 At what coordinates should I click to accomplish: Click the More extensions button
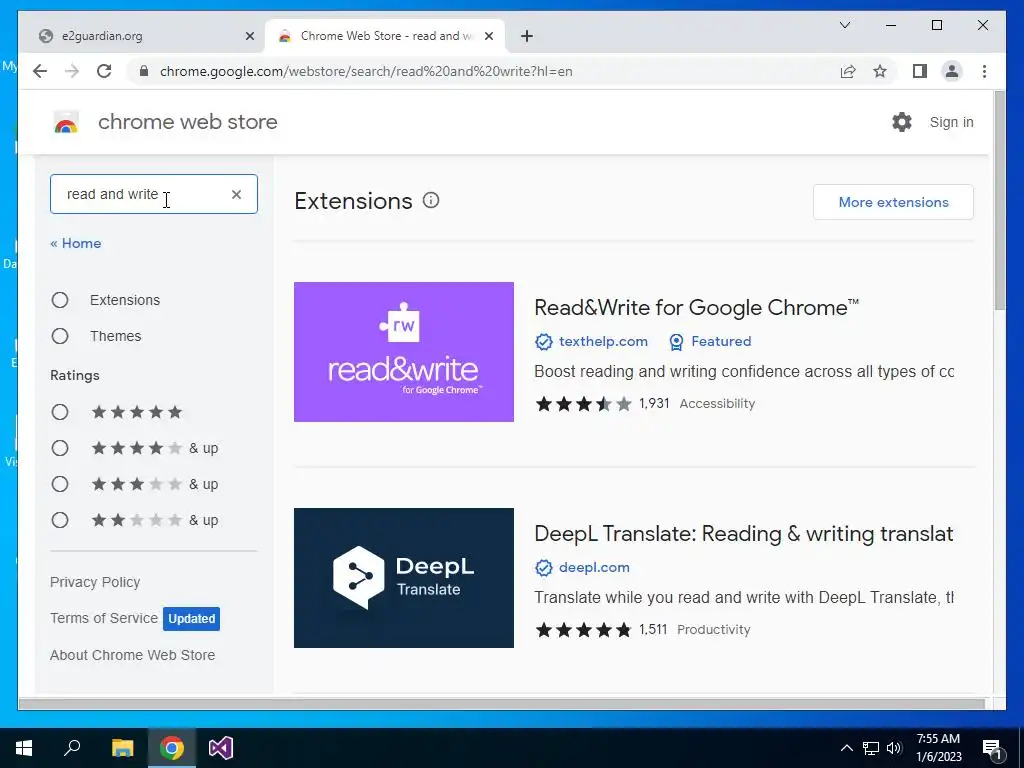coord(893,202)
